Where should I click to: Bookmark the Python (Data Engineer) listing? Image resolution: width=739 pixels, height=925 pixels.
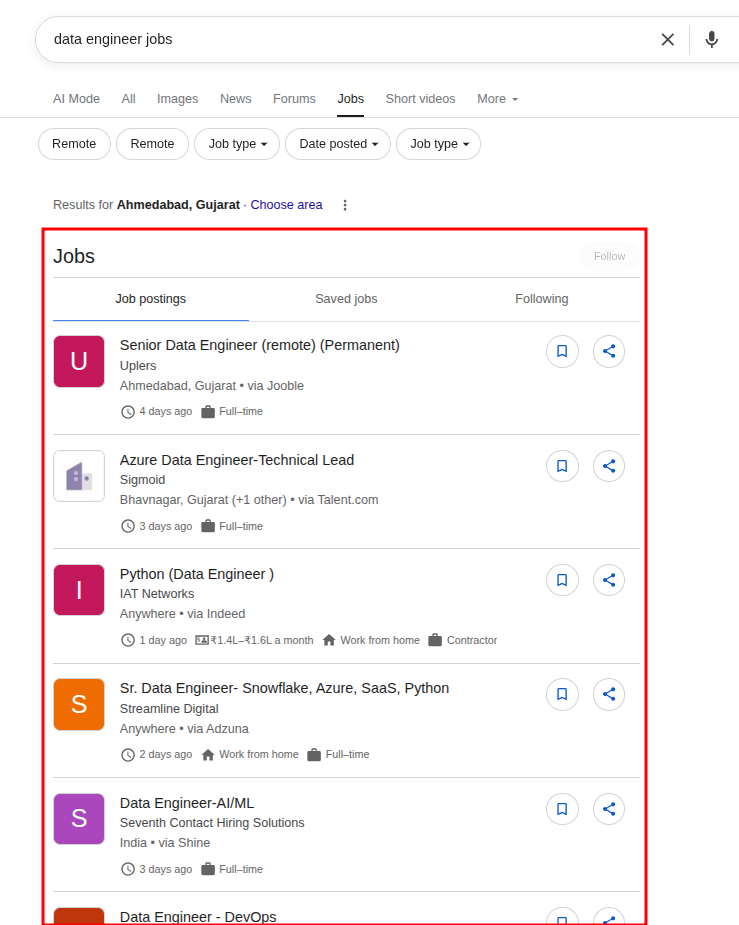coord(562,580)
